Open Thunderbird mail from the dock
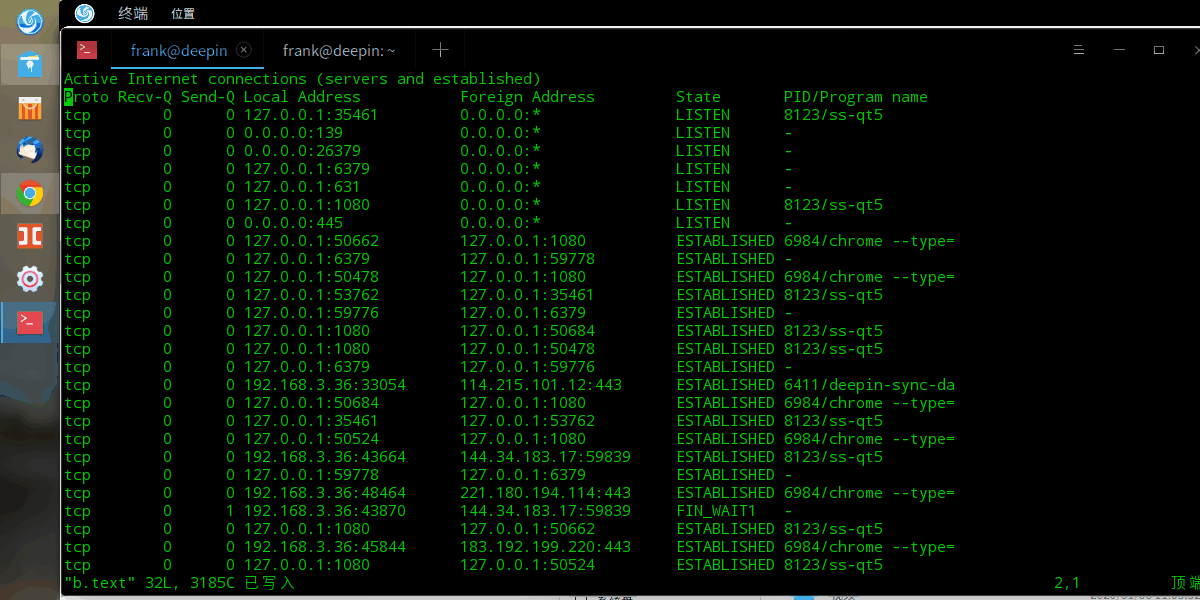 point(30,150)
